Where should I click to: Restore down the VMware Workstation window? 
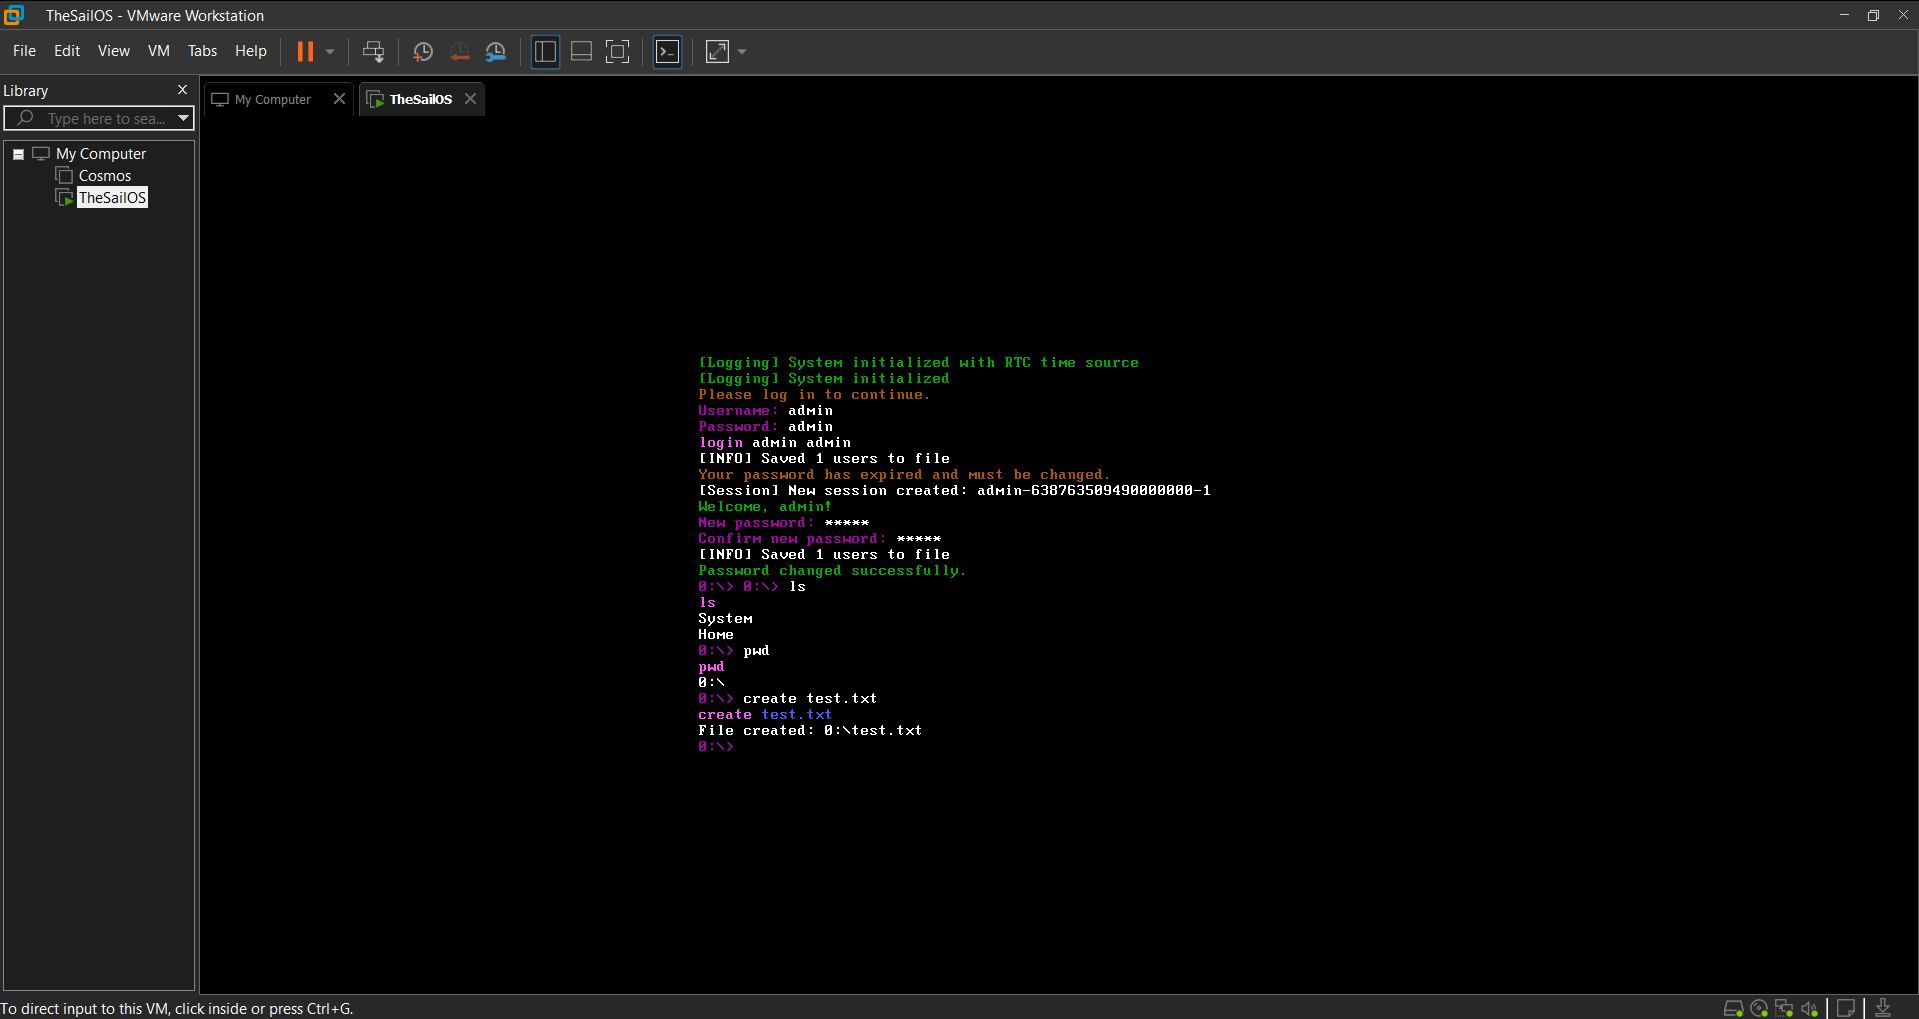point(1873,15)
